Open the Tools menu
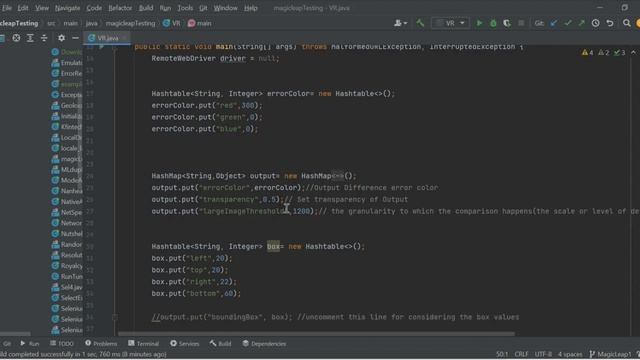This screenshot has width=640, height=360. (x=185, y=8)
